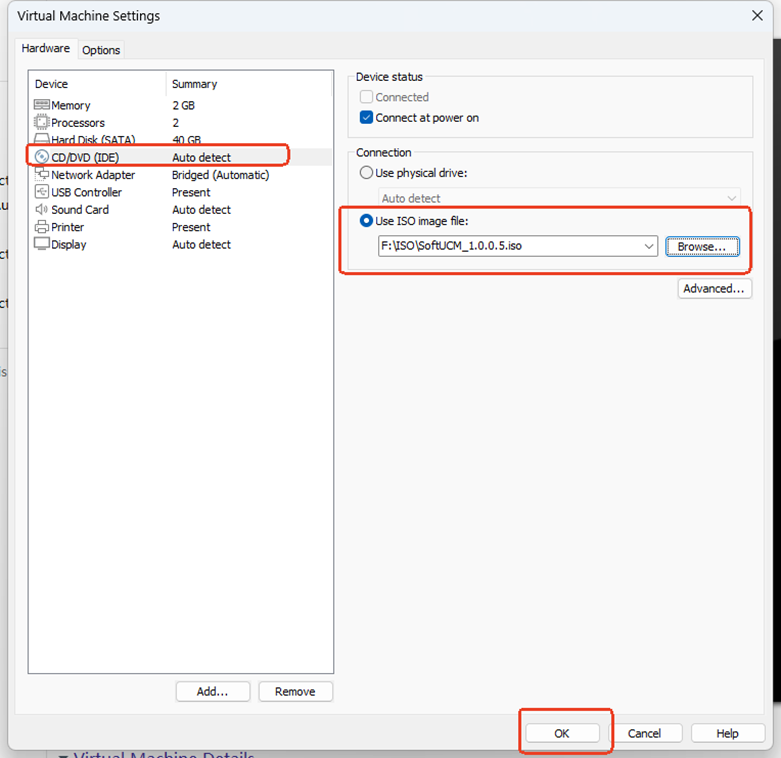Viewport: 781px width, 758px height.
Task: Select the Memory device icon
Action: (x=41, y=105)
